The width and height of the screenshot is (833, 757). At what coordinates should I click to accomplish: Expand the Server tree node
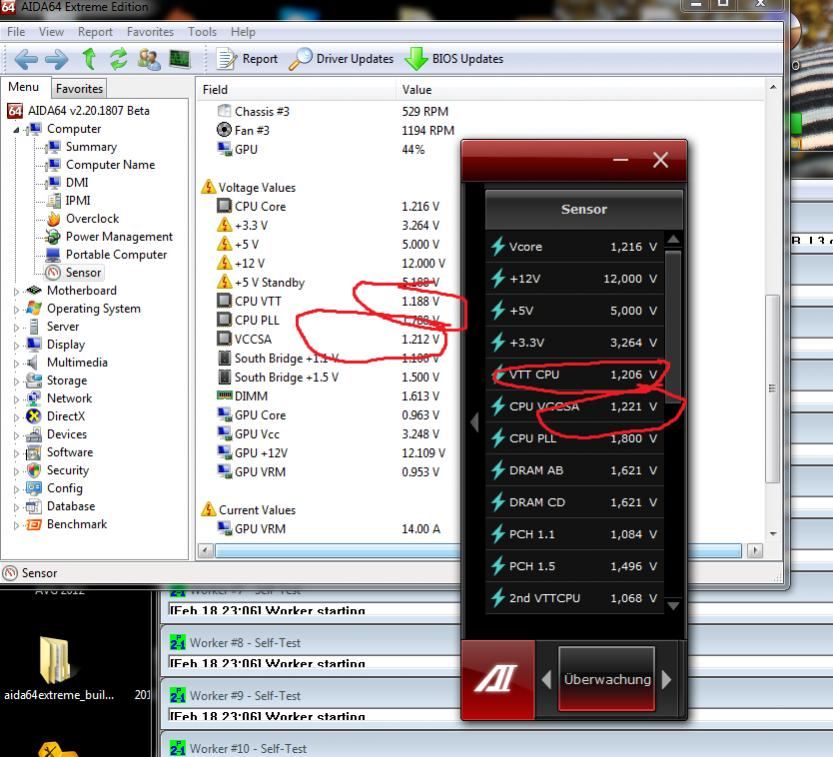pyautogui.click(x=16, y=327)
